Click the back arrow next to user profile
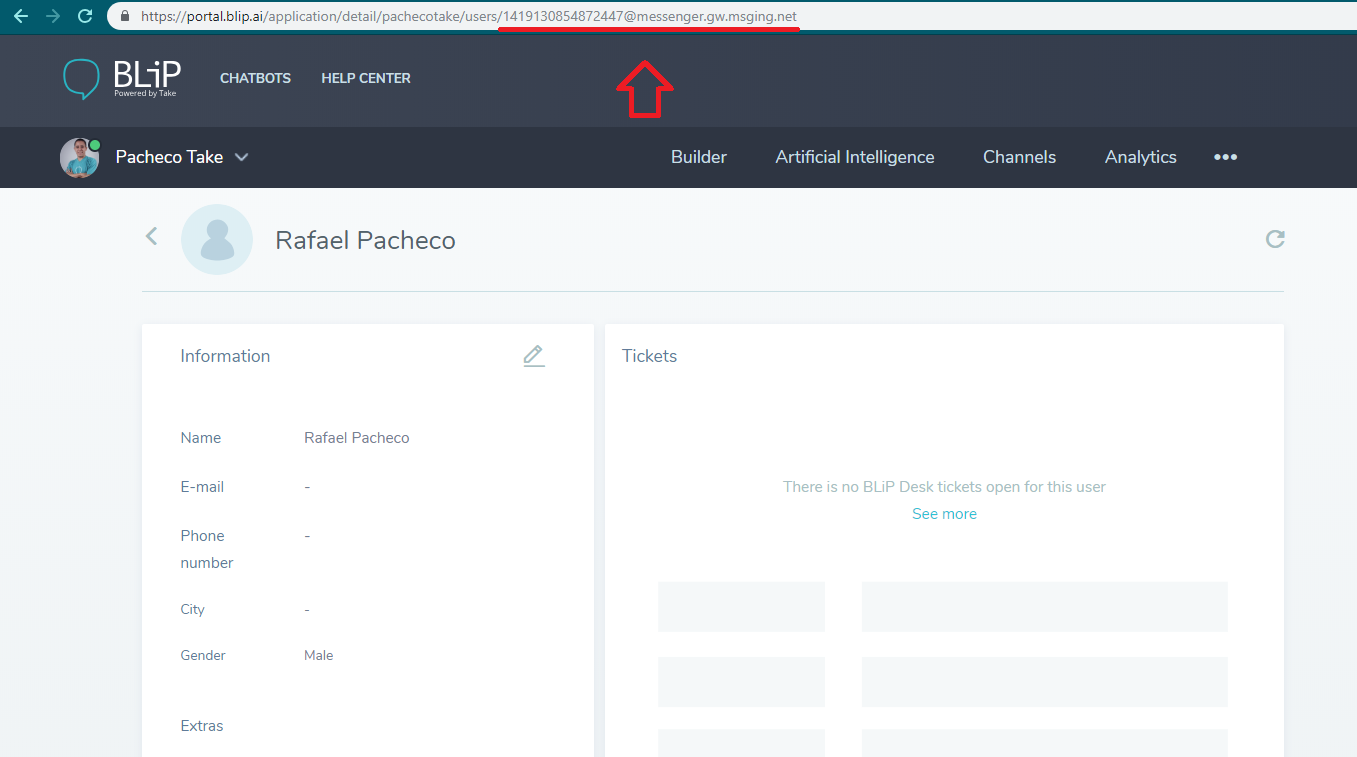1357x757 pixels. pos(151,236)
